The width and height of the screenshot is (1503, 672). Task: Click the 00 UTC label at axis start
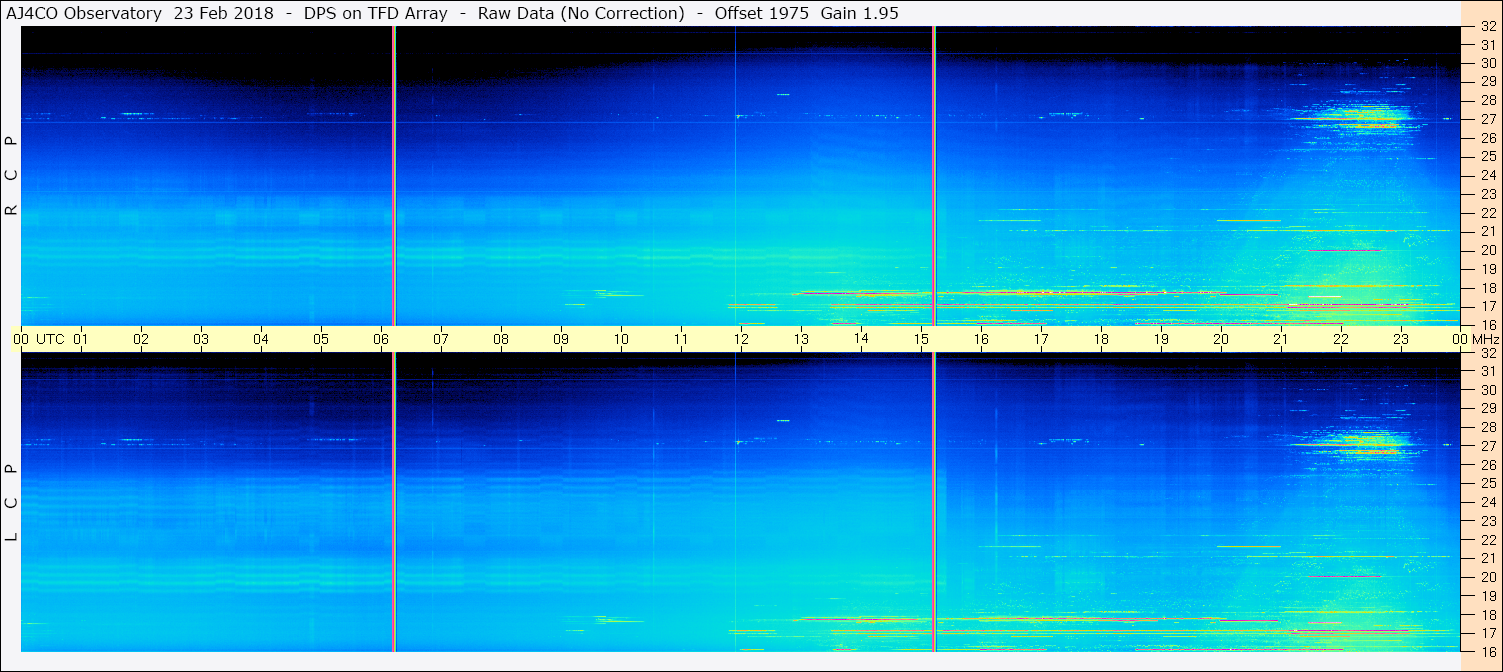(39, 339)
